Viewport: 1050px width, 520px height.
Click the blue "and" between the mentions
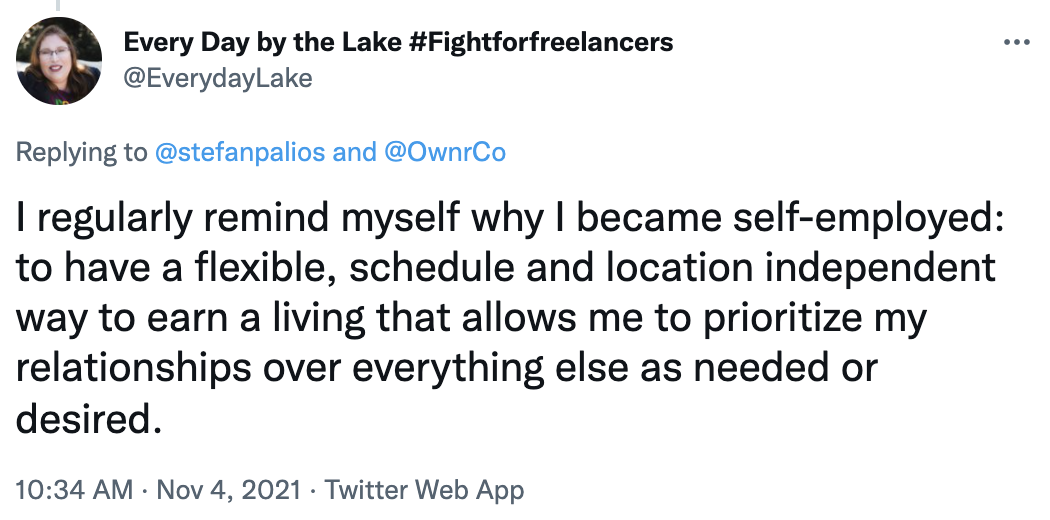coord(354,153)
